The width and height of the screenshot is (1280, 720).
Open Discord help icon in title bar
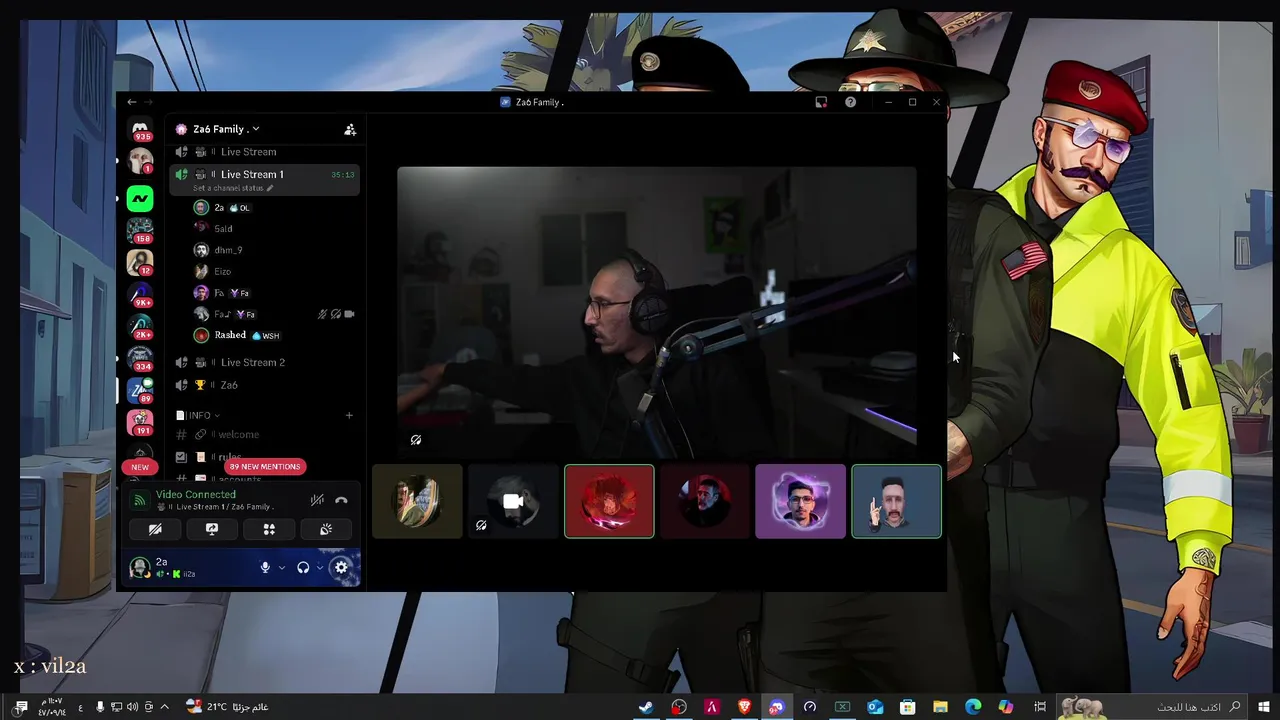click(x=850, y=102)
